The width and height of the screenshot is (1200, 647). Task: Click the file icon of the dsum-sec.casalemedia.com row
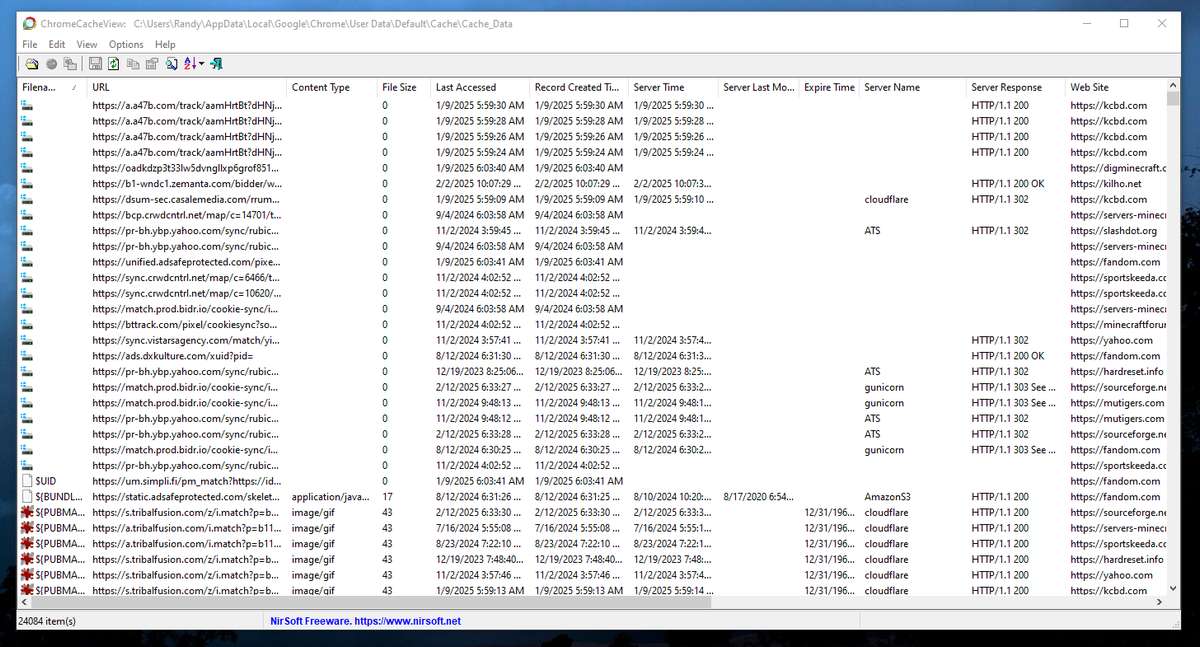coord(28,199)
